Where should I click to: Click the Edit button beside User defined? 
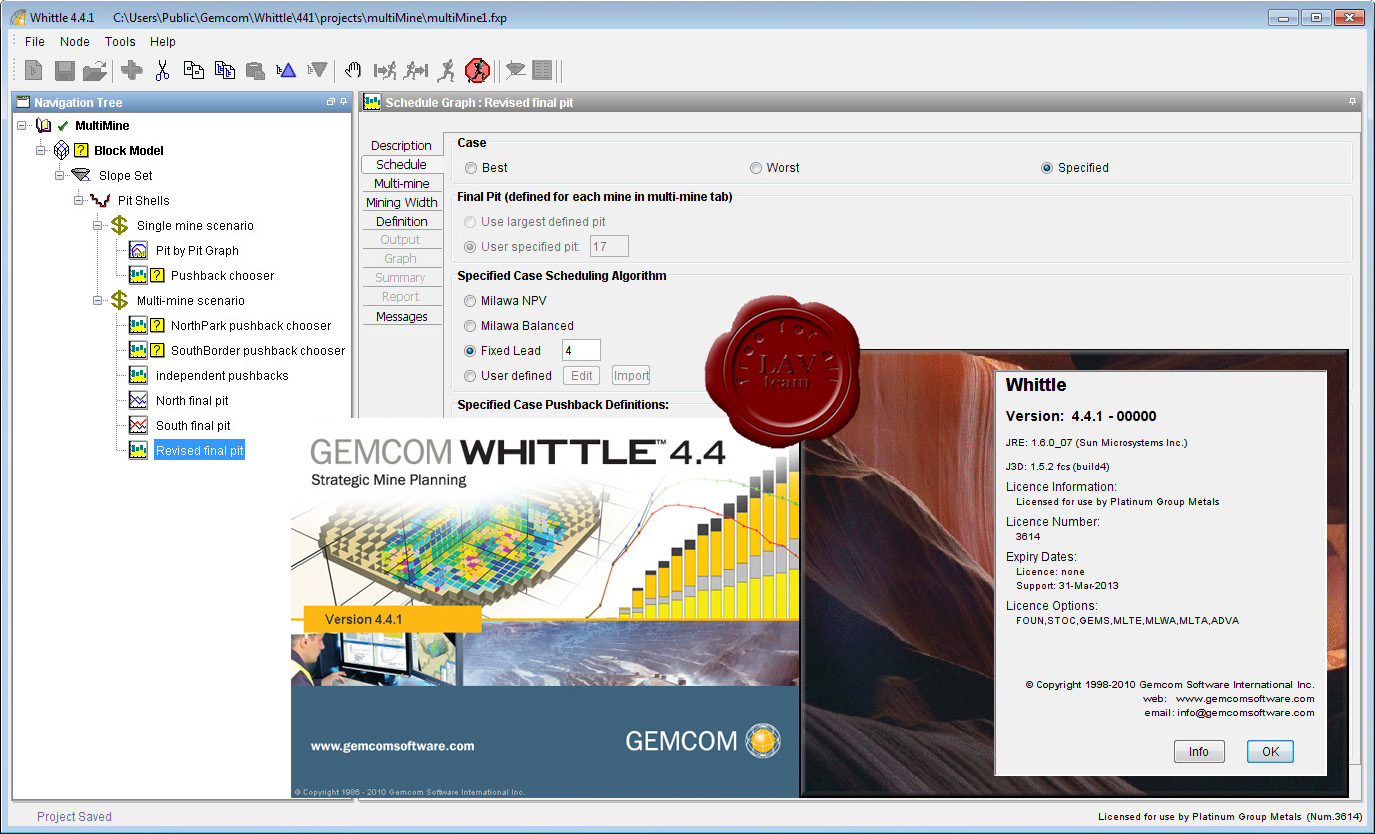pyautogui.click(x=582, y=376)
